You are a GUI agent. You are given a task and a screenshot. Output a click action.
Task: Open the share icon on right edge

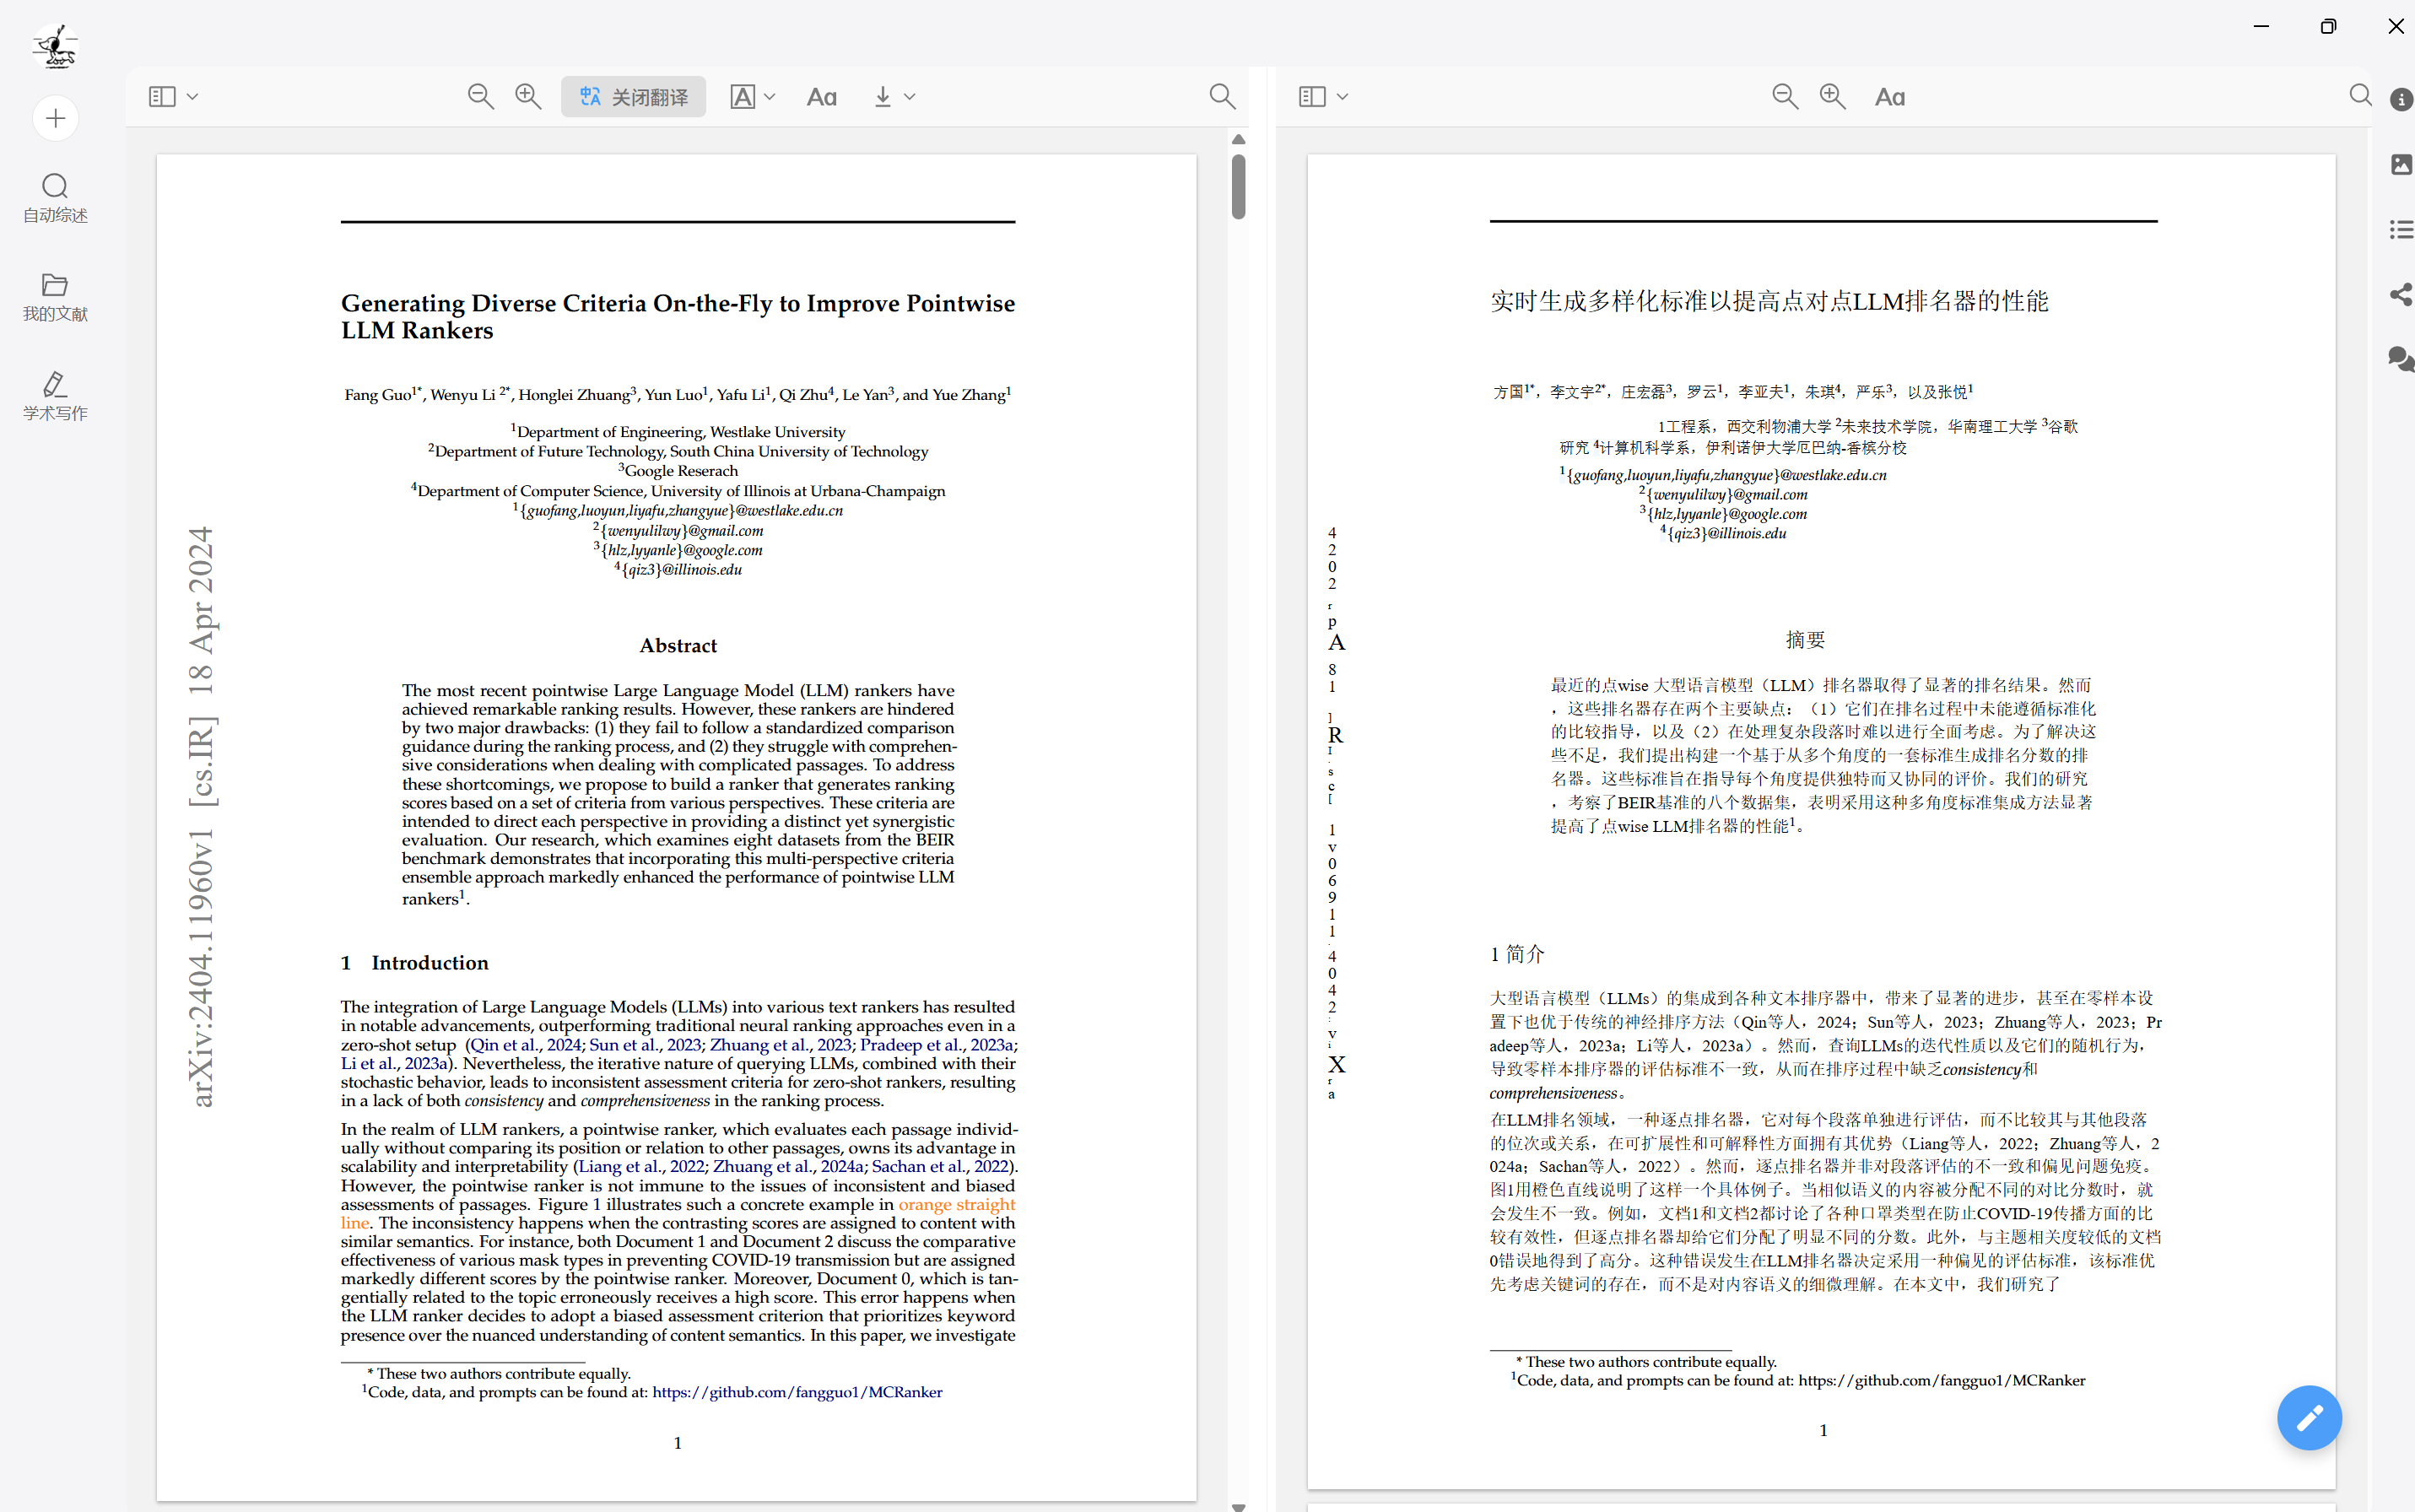[2401, 294]
